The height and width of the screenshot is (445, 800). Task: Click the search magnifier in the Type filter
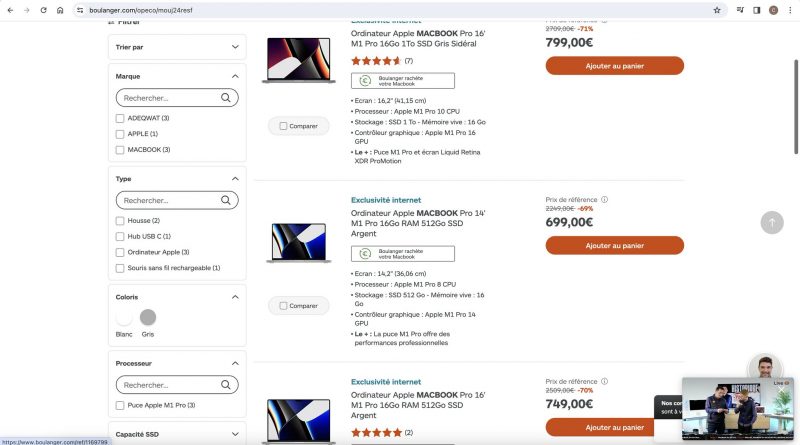(226, 201)
